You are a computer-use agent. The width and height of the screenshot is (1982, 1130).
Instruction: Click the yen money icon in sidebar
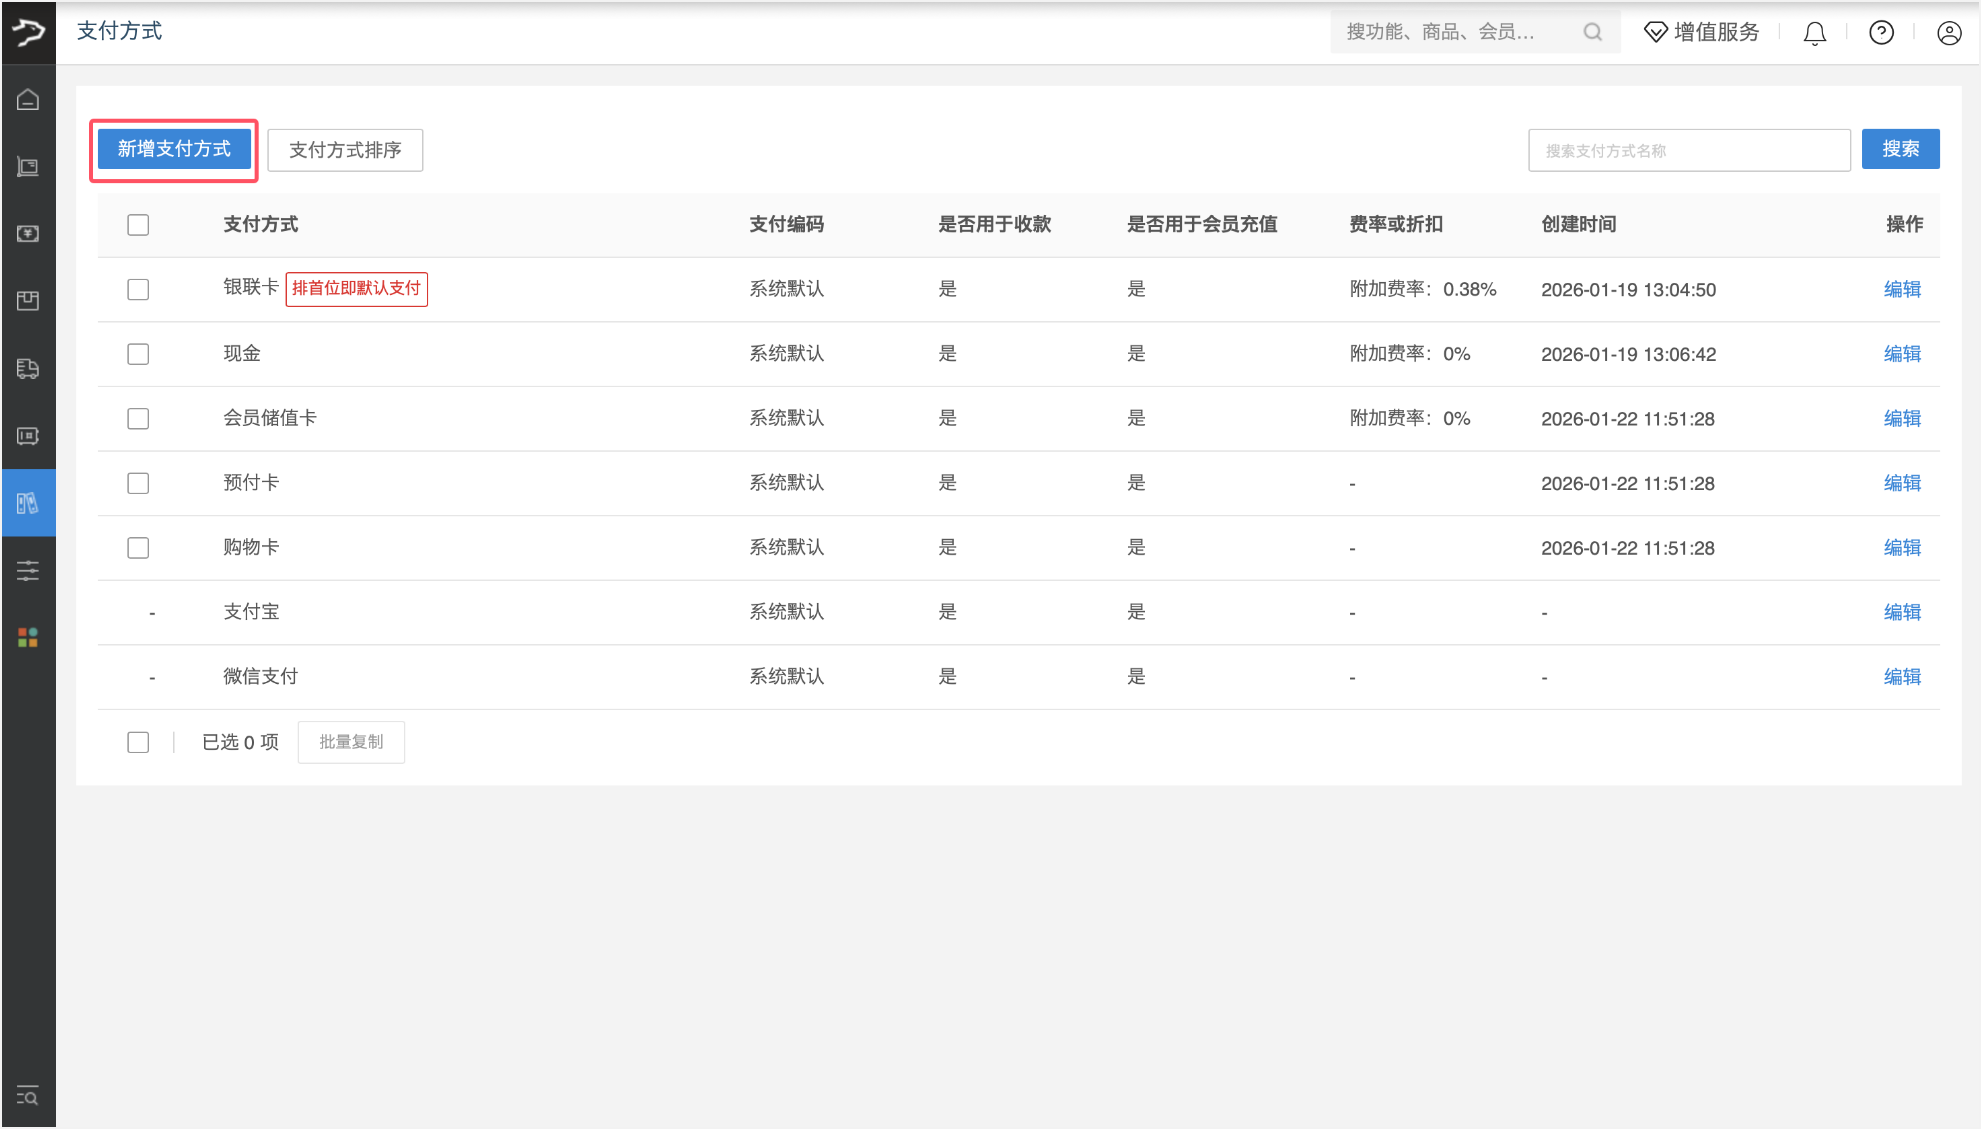pos(28,234)
